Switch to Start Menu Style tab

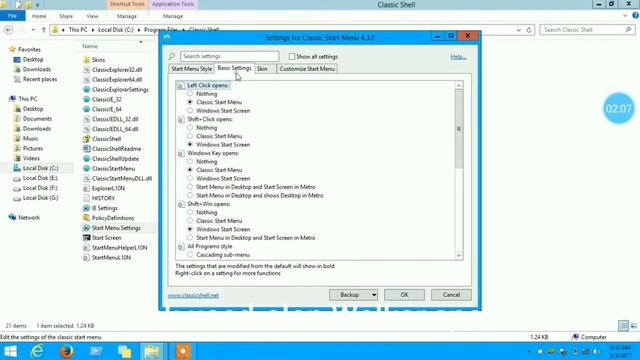191,69
